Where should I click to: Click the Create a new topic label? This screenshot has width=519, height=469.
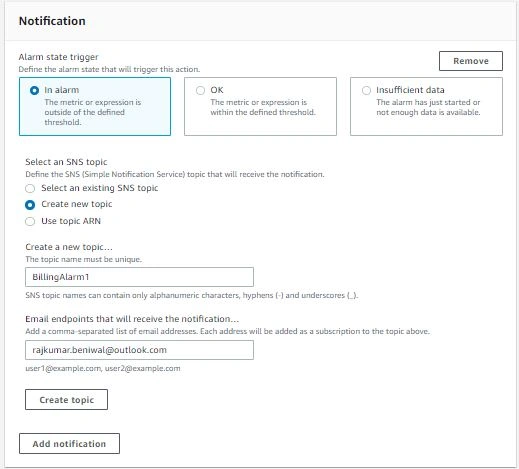coord(69,247)
